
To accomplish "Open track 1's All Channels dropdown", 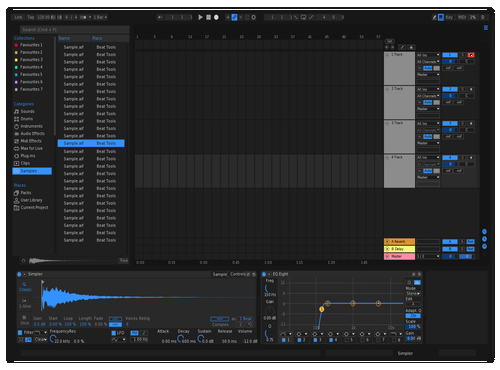I will [428, 62].
